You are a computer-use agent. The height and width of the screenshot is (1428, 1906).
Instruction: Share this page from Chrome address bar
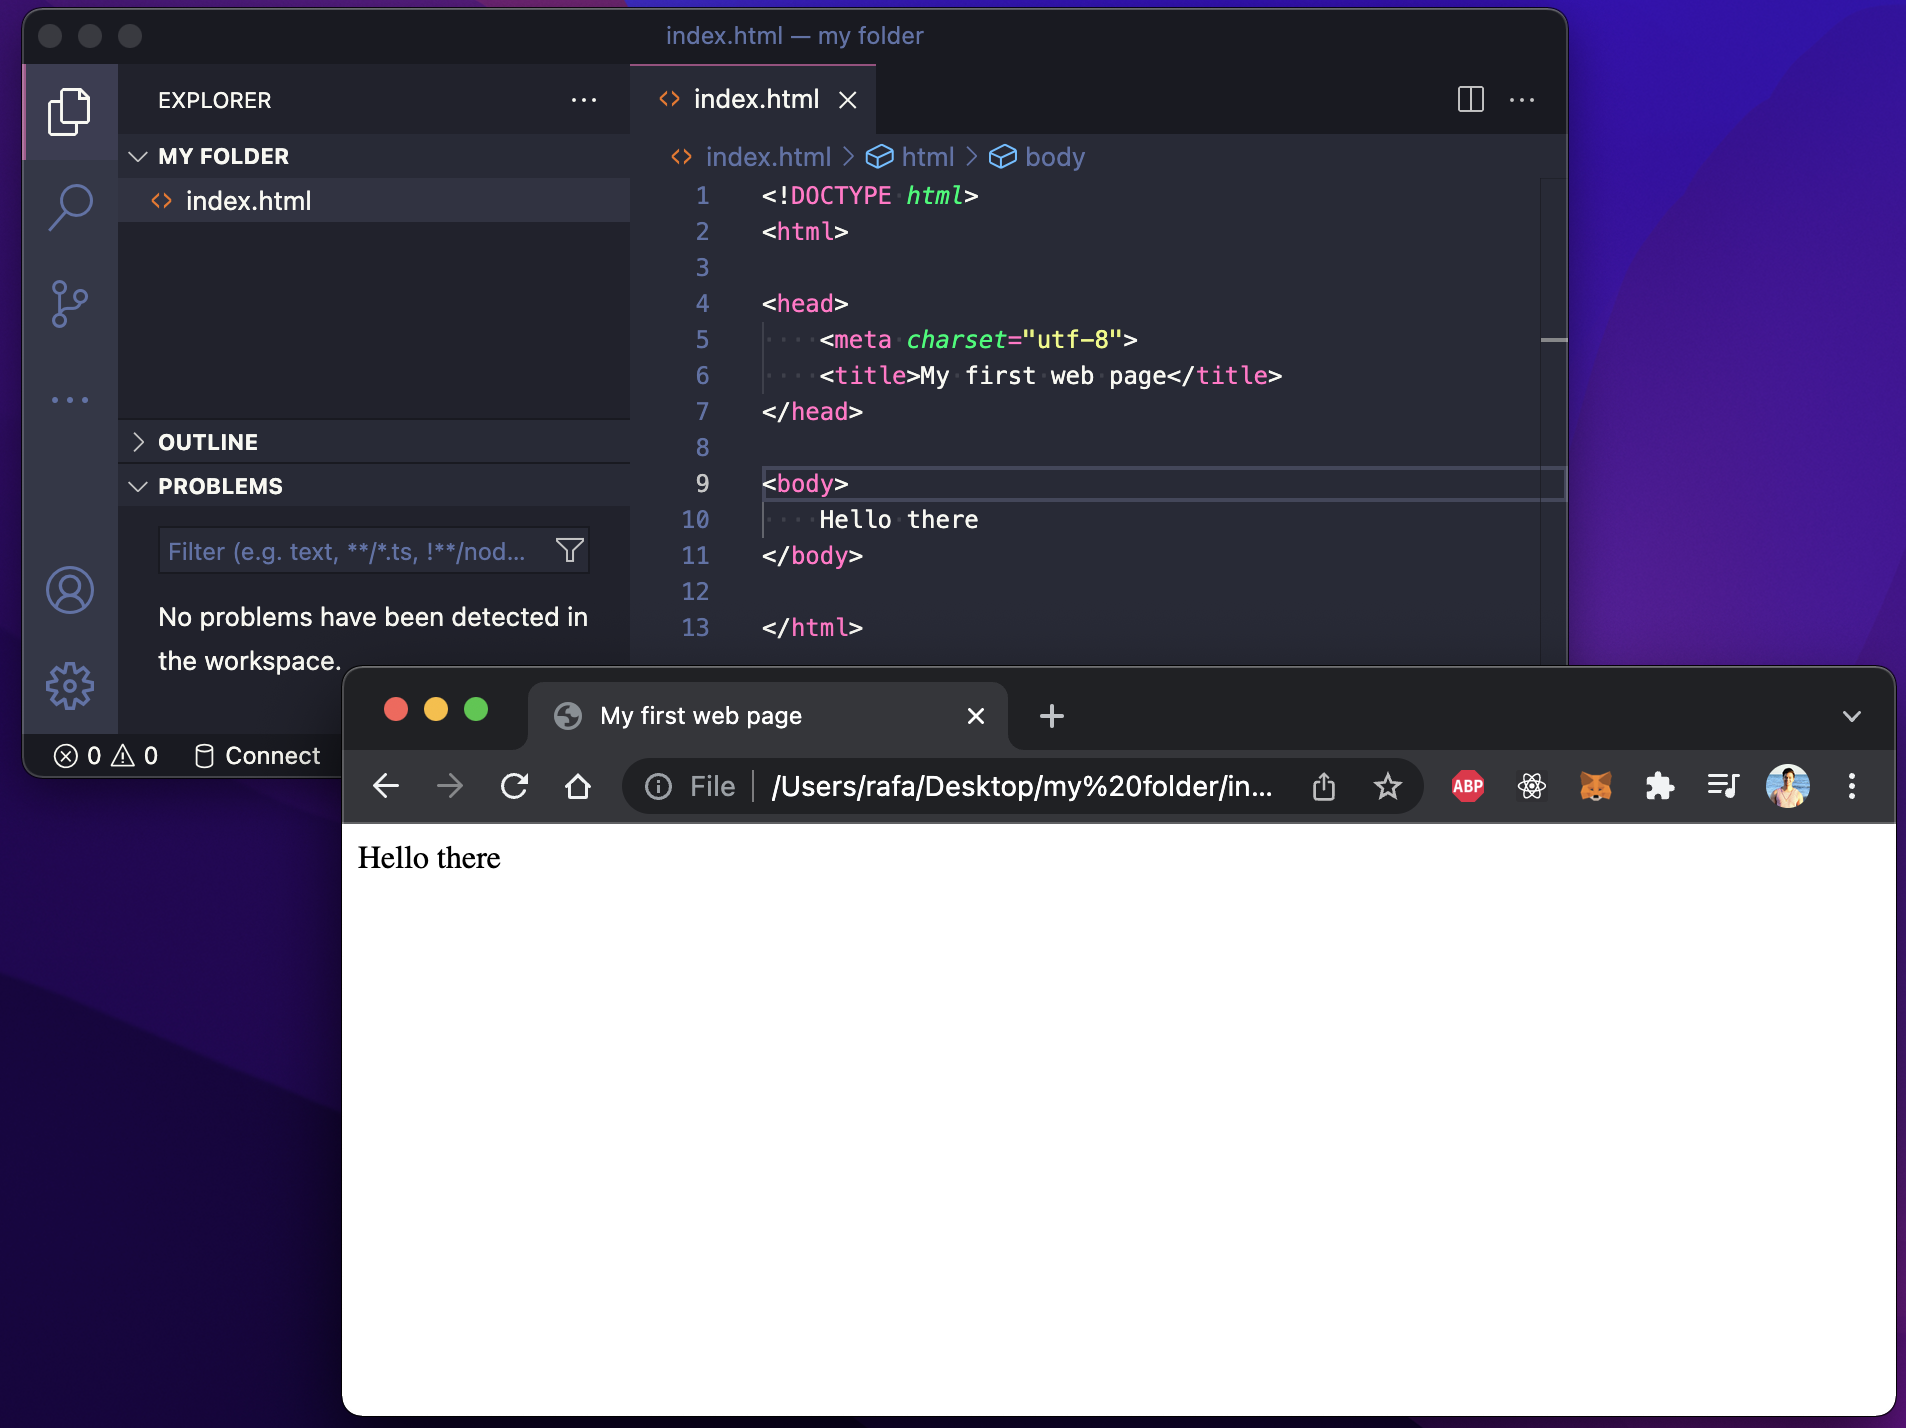point(1324,787)
